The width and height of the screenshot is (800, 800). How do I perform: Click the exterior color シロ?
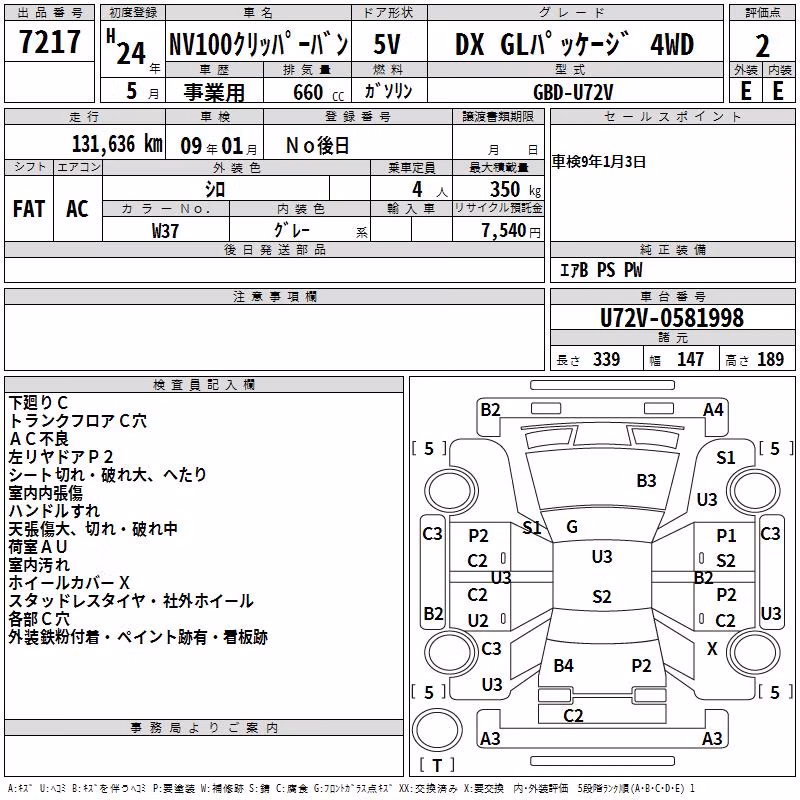[x=215, y=190]
